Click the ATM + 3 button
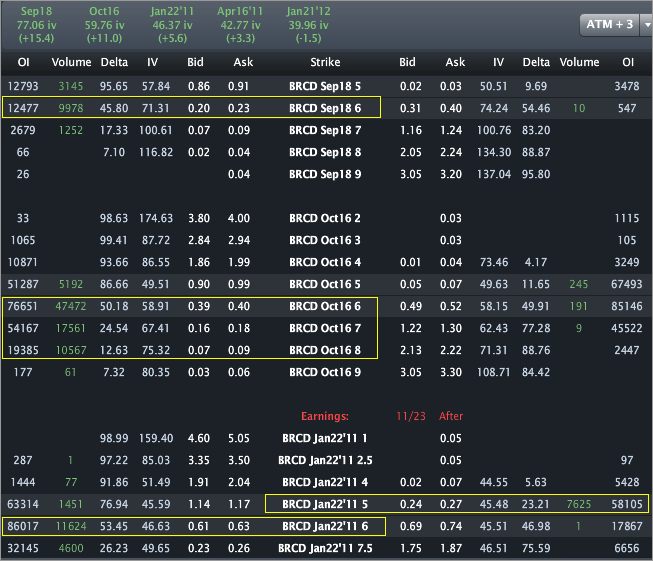 pyautogui.click(x=610, y=25)
